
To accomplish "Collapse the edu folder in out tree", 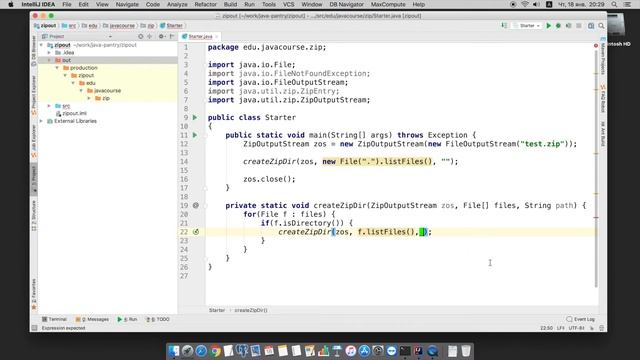I will pyautogui.click(x=73, y=83).
